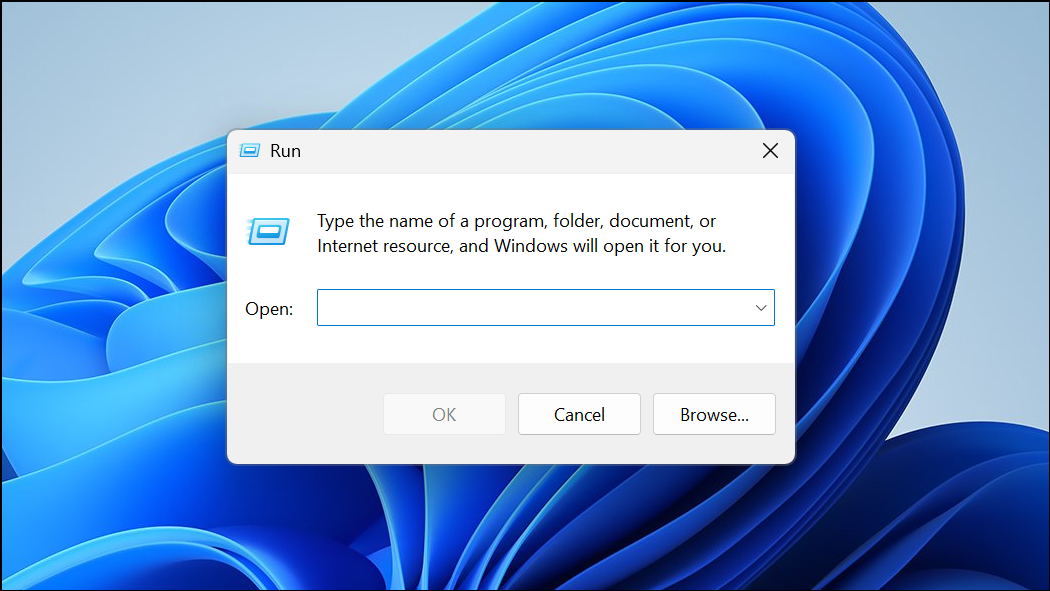Select the small window icon beside 'Run' title
The width and height of the screenshot is (1050, 591).
tap(248, 150)
